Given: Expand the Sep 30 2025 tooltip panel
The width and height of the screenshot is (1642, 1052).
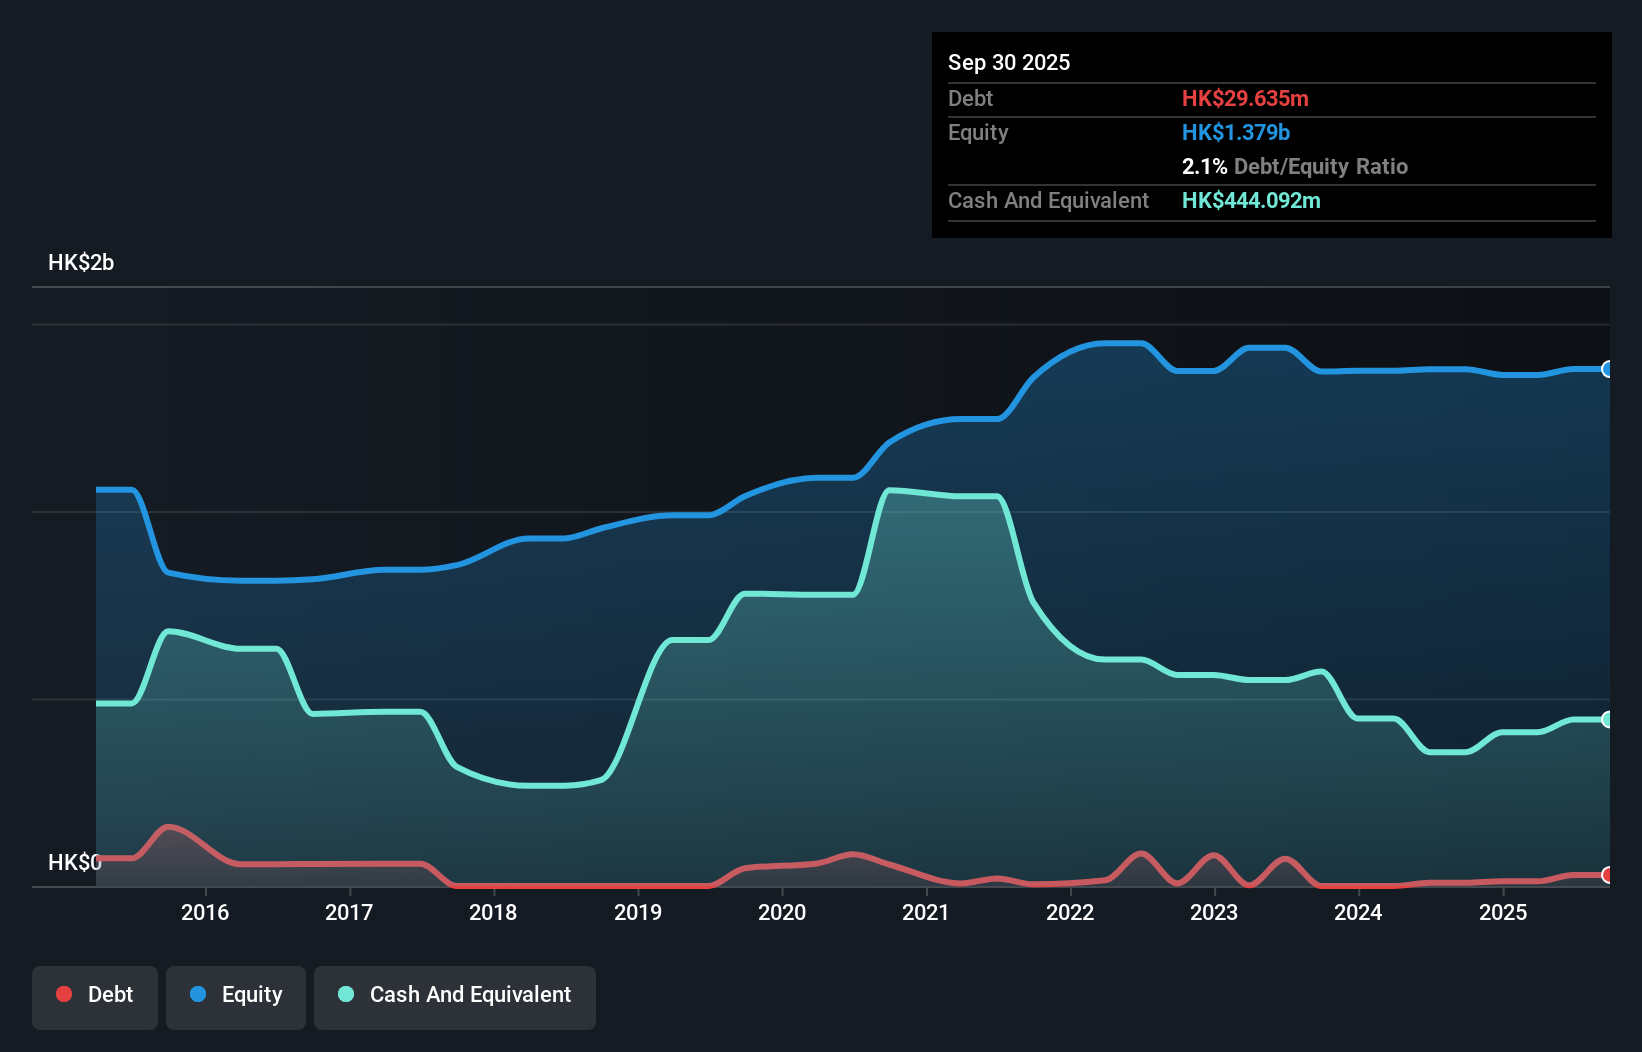Looking at the screenshot, I should pyautogui.click(x=1009, y=62).
